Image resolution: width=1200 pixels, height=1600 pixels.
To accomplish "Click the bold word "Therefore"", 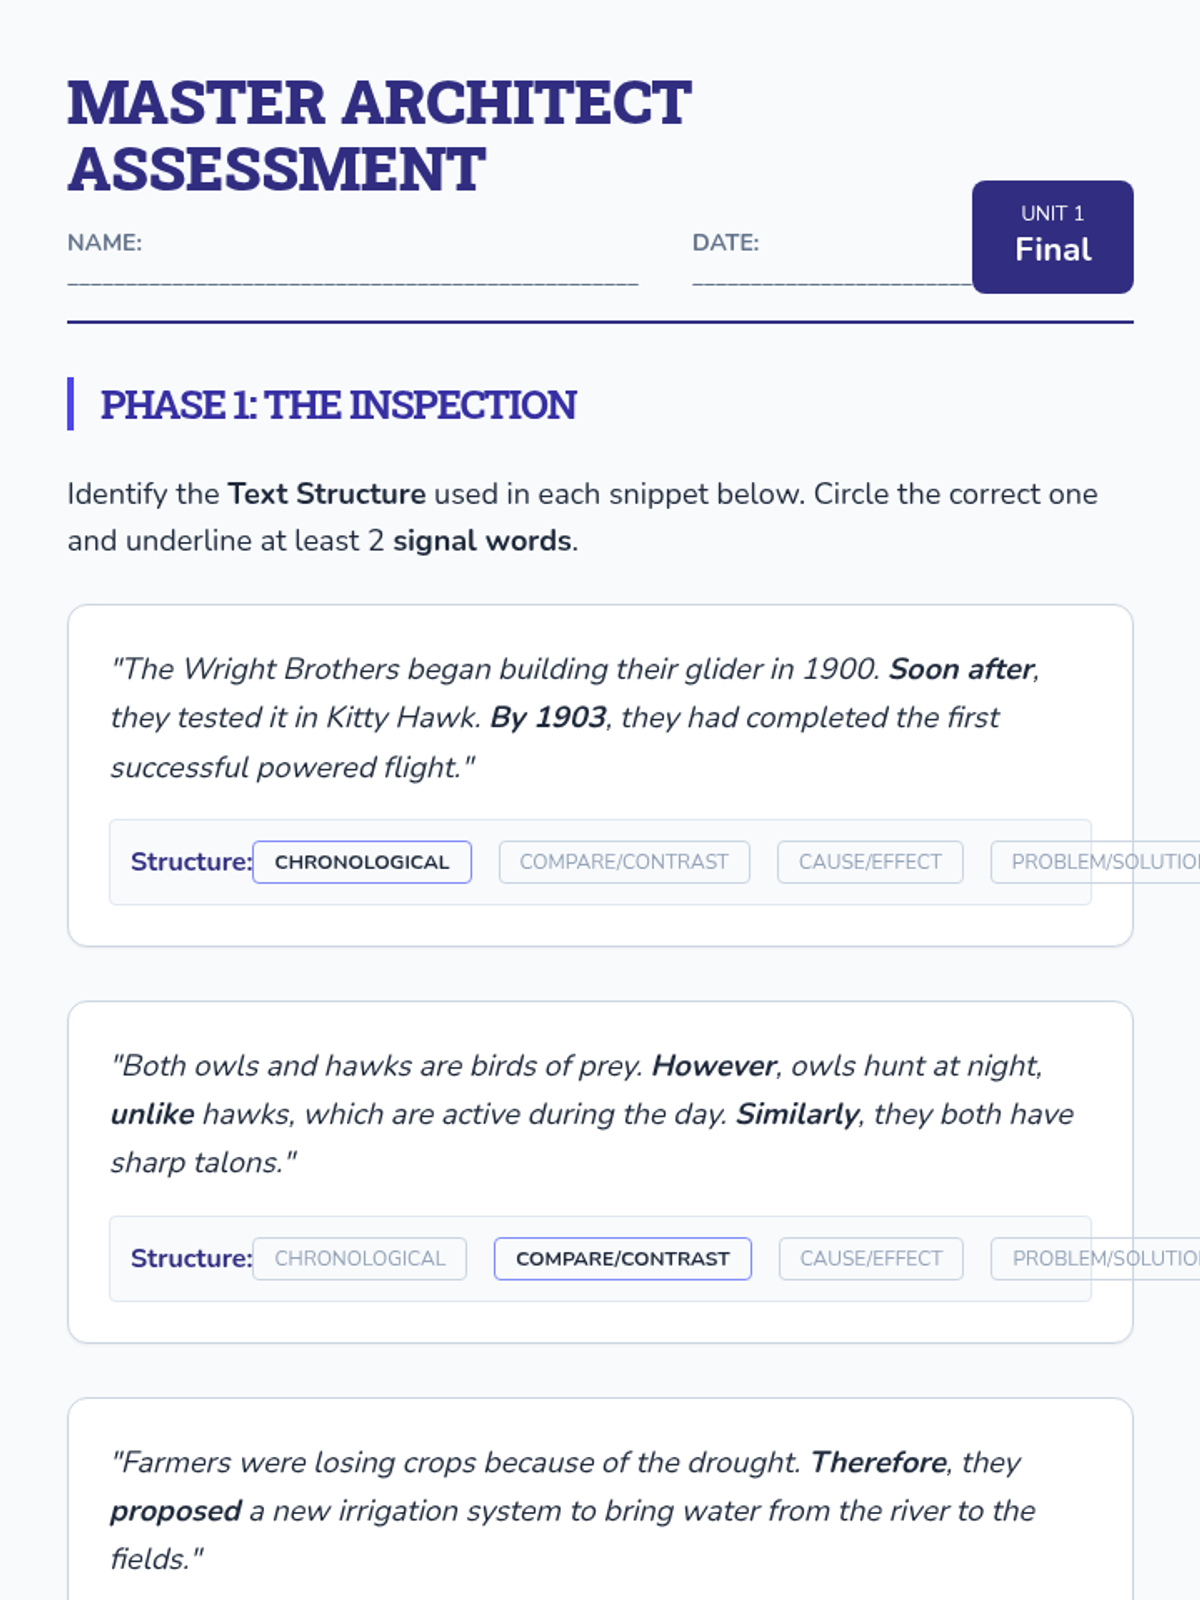I will pyautogui.click(x=878, y=1463).
